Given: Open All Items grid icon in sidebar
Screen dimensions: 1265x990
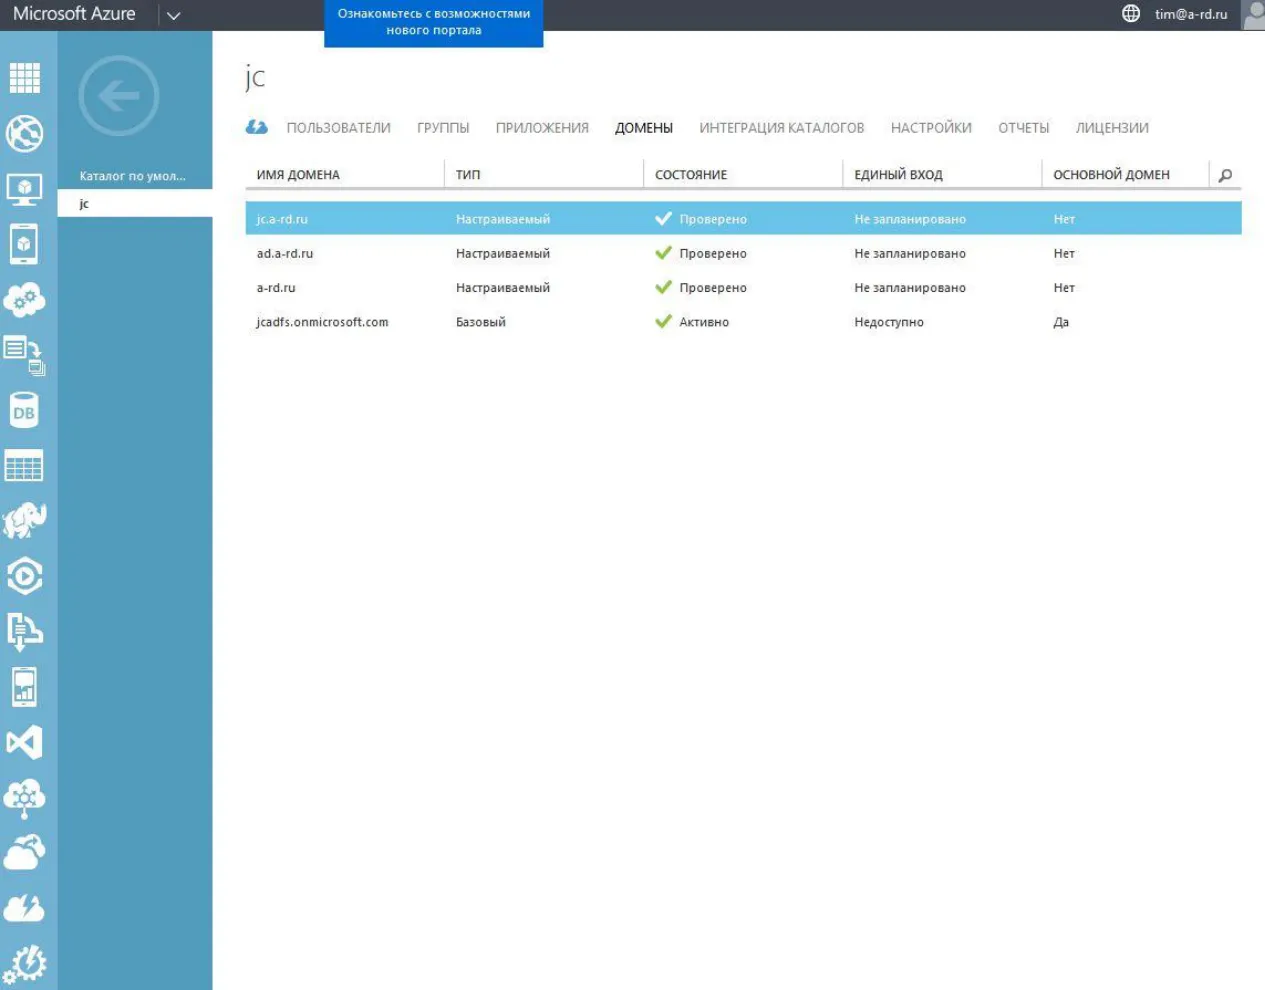Looking at the screenshot, I should 24,78.
